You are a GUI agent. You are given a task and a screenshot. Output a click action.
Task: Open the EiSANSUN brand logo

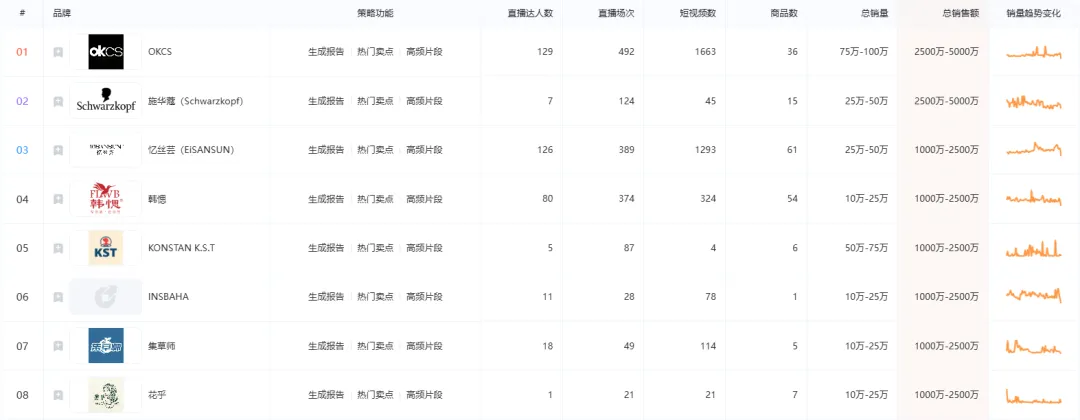click(x=106, y=150)
